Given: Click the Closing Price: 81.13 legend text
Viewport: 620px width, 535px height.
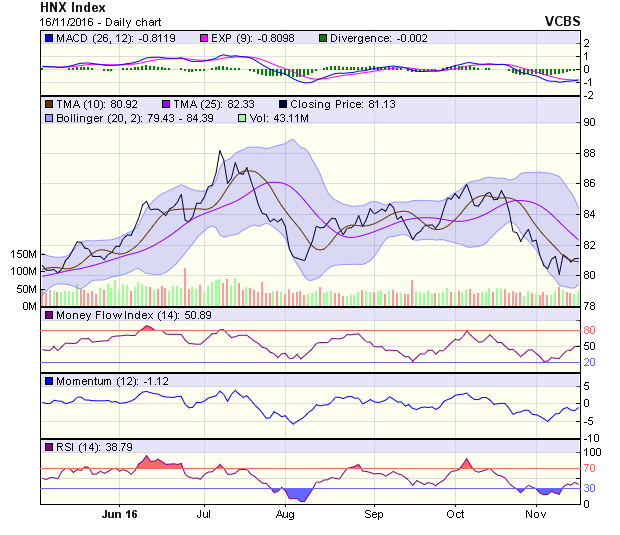Looking at the screenshot, I should [337, 103].
